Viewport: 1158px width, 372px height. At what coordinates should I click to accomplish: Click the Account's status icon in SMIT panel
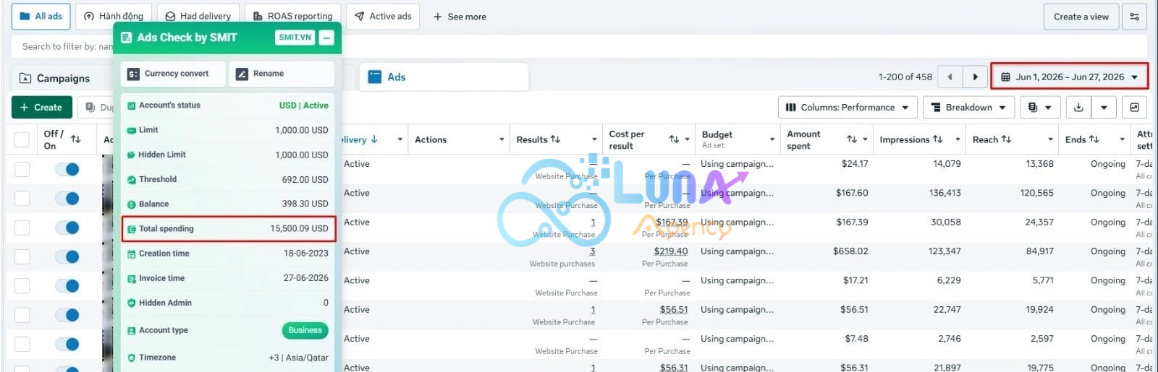(x=131, y=106)
